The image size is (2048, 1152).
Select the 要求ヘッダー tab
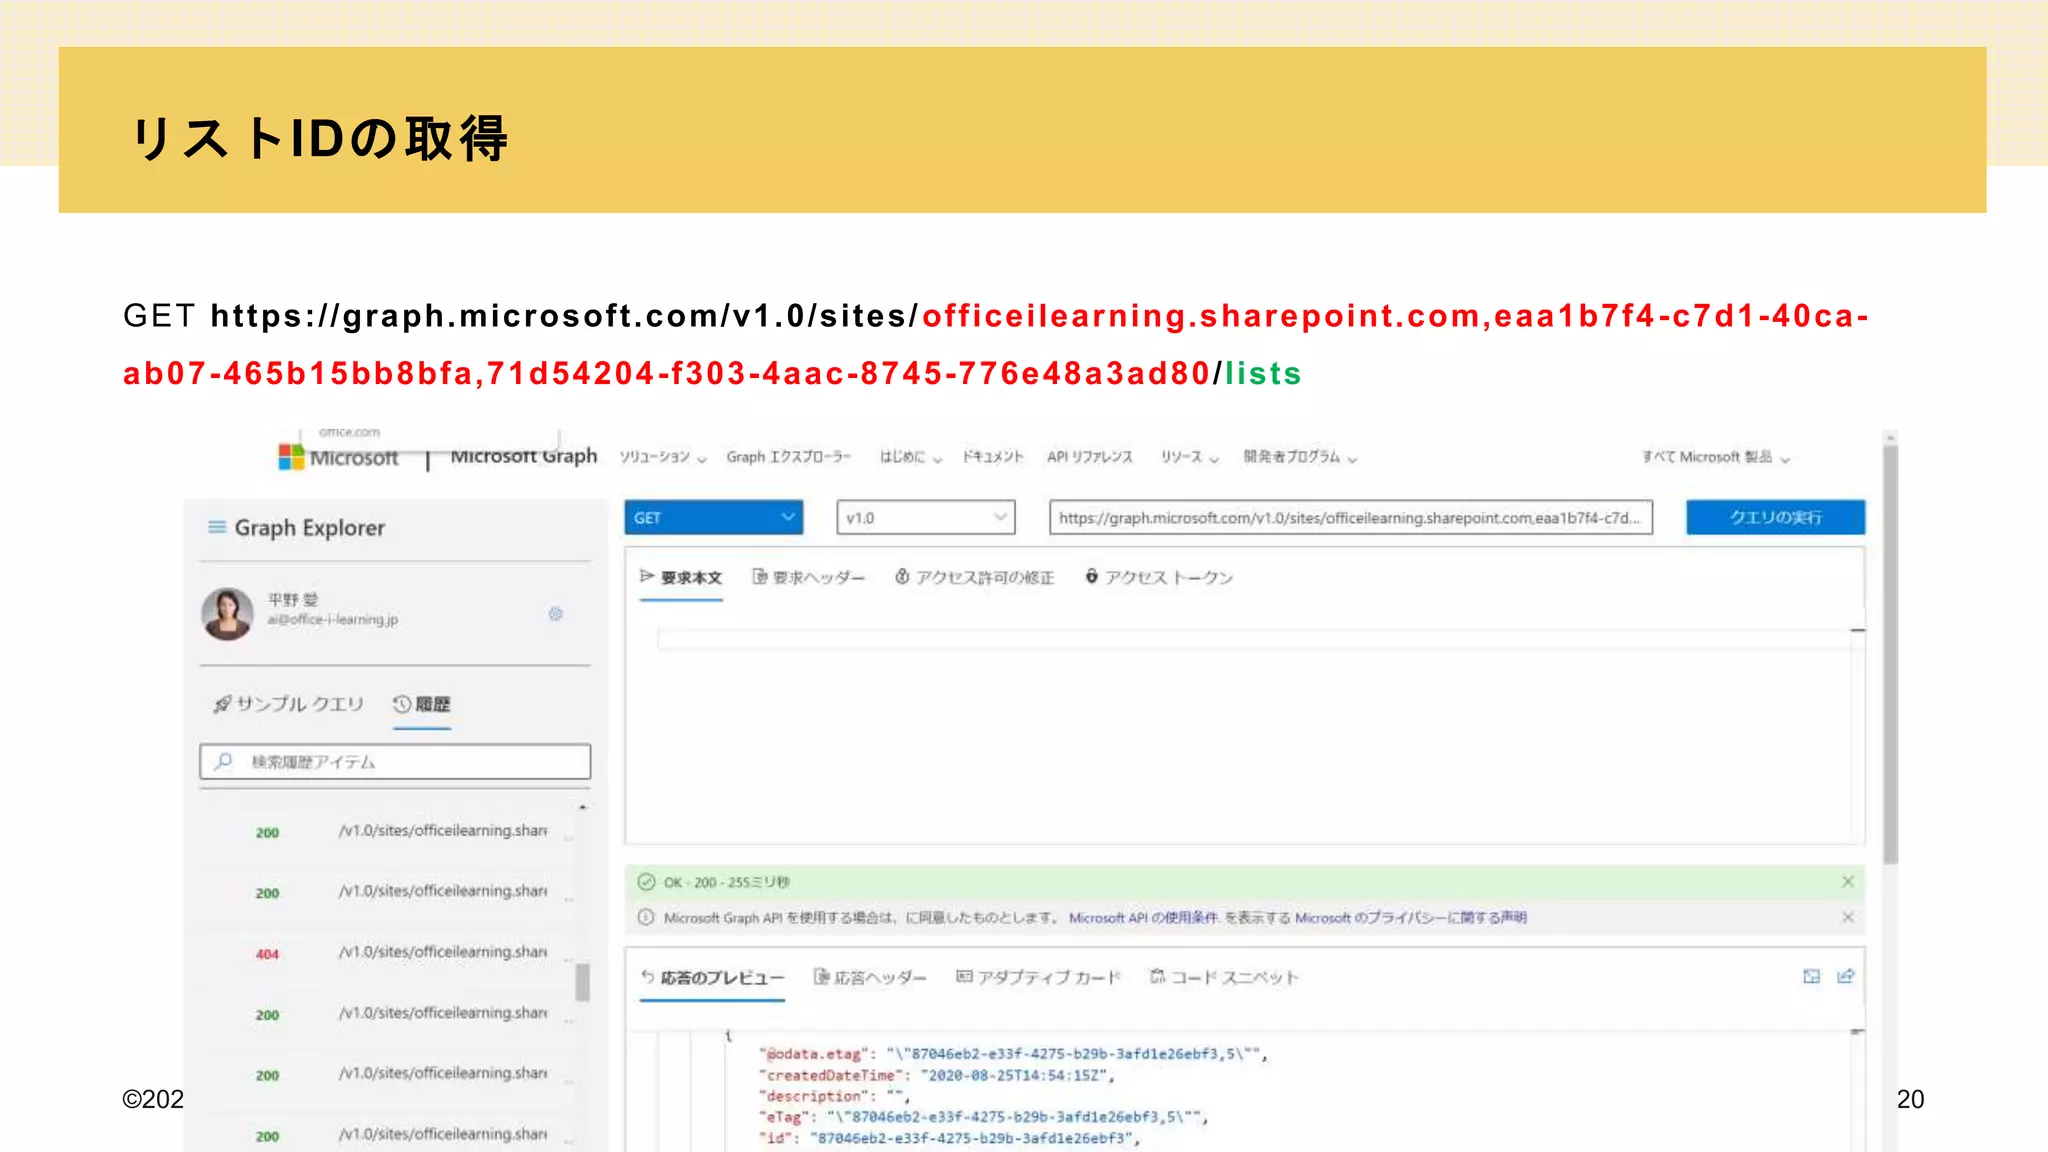[808, 578]
